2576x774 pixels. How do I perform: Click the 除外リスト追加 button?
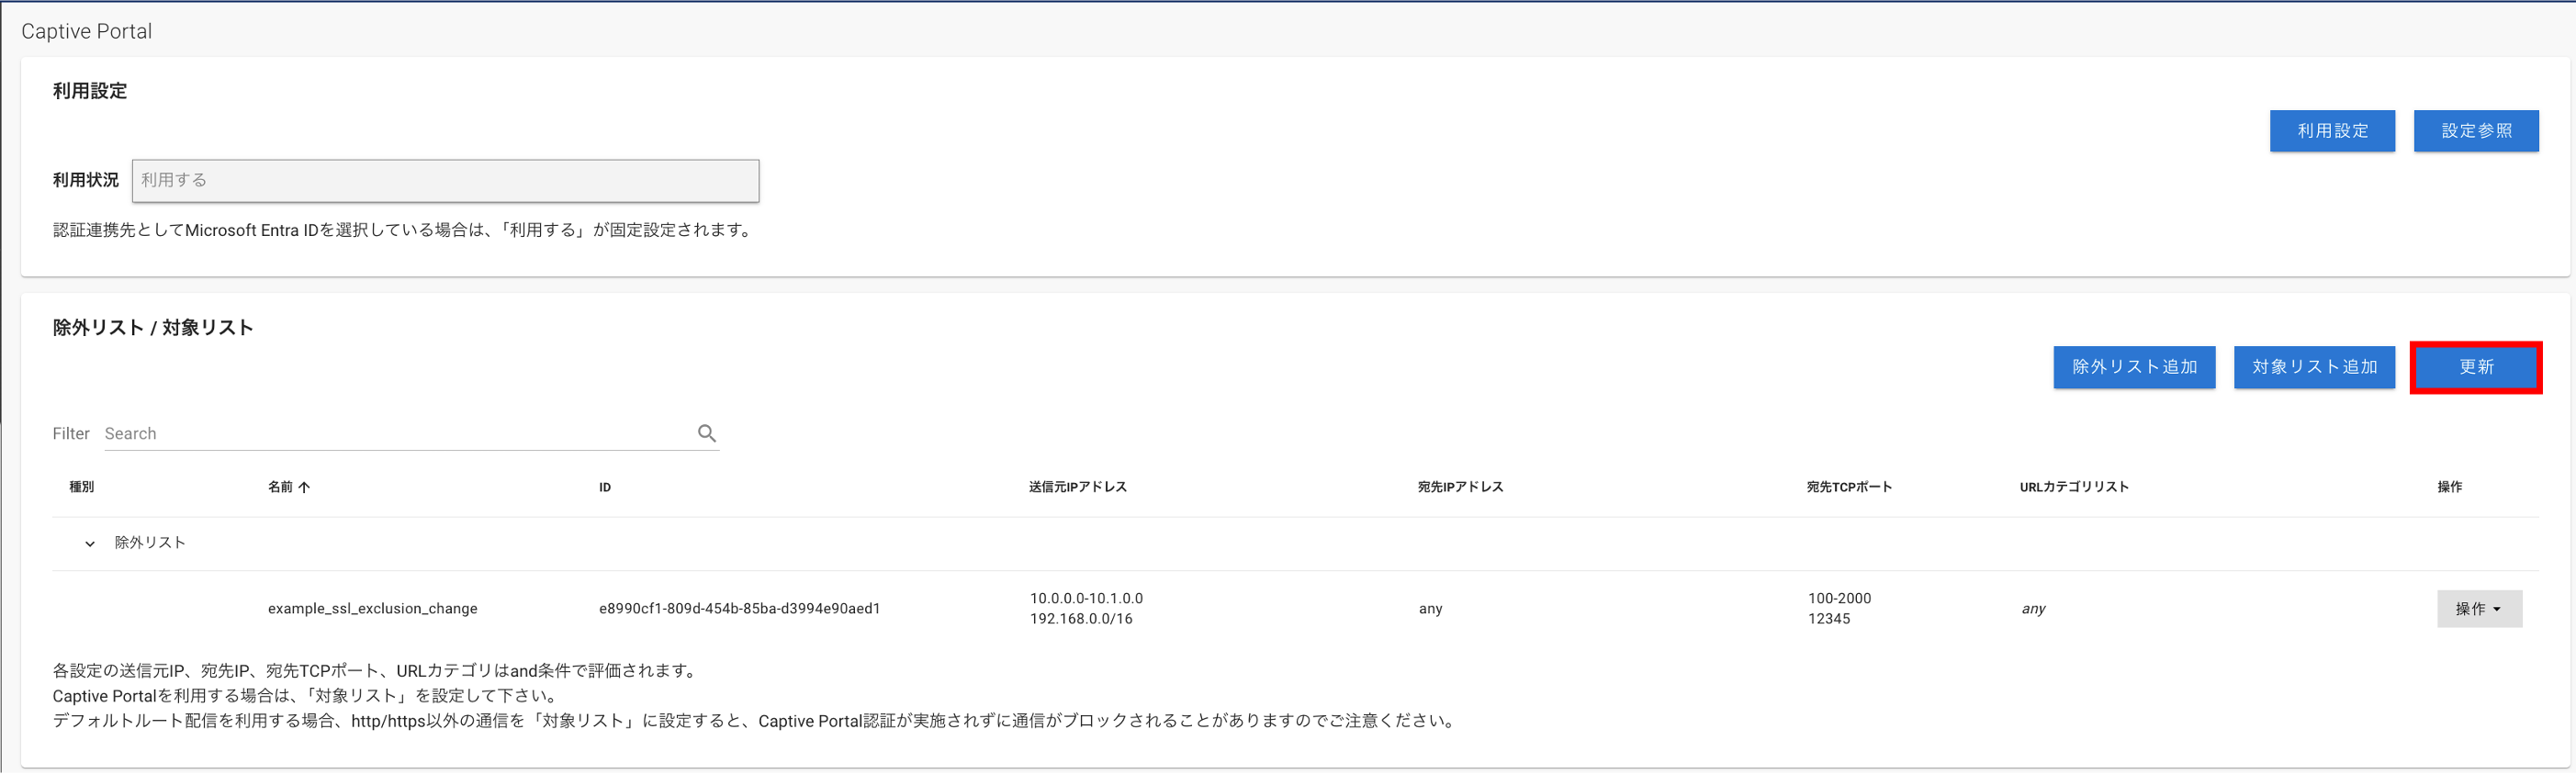pos(2134,367)
